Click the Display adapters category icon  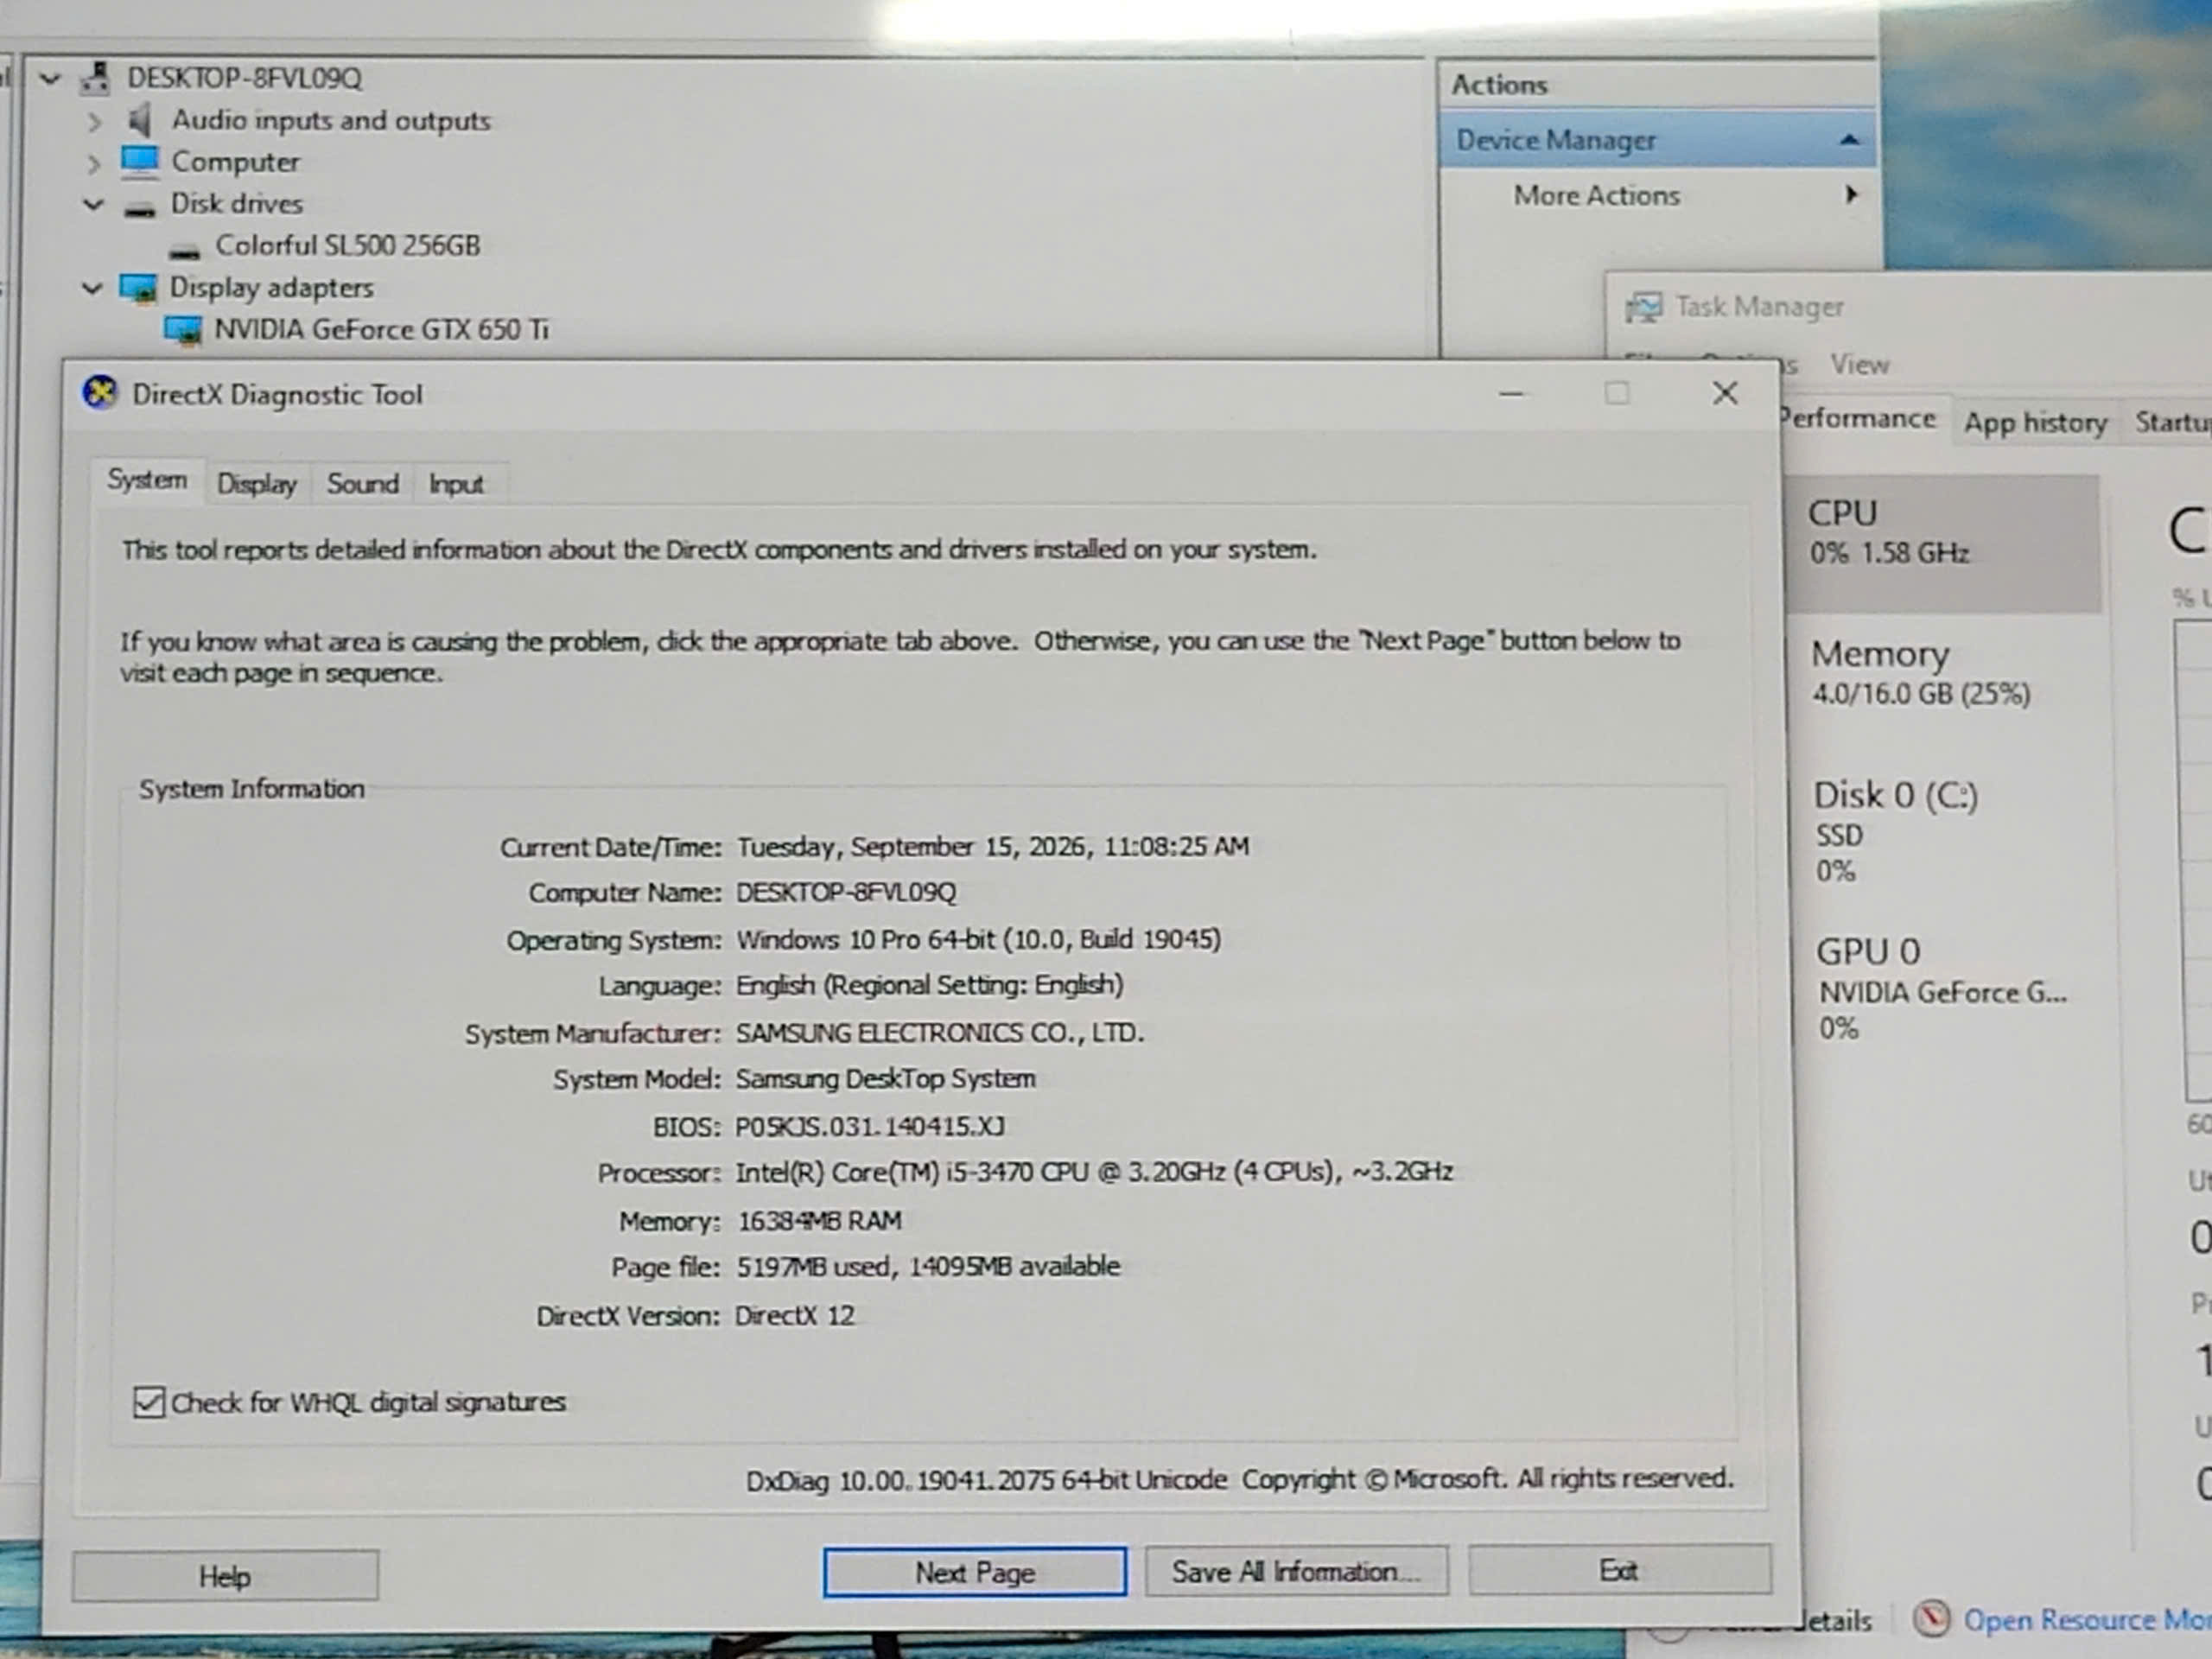(138, 288)
